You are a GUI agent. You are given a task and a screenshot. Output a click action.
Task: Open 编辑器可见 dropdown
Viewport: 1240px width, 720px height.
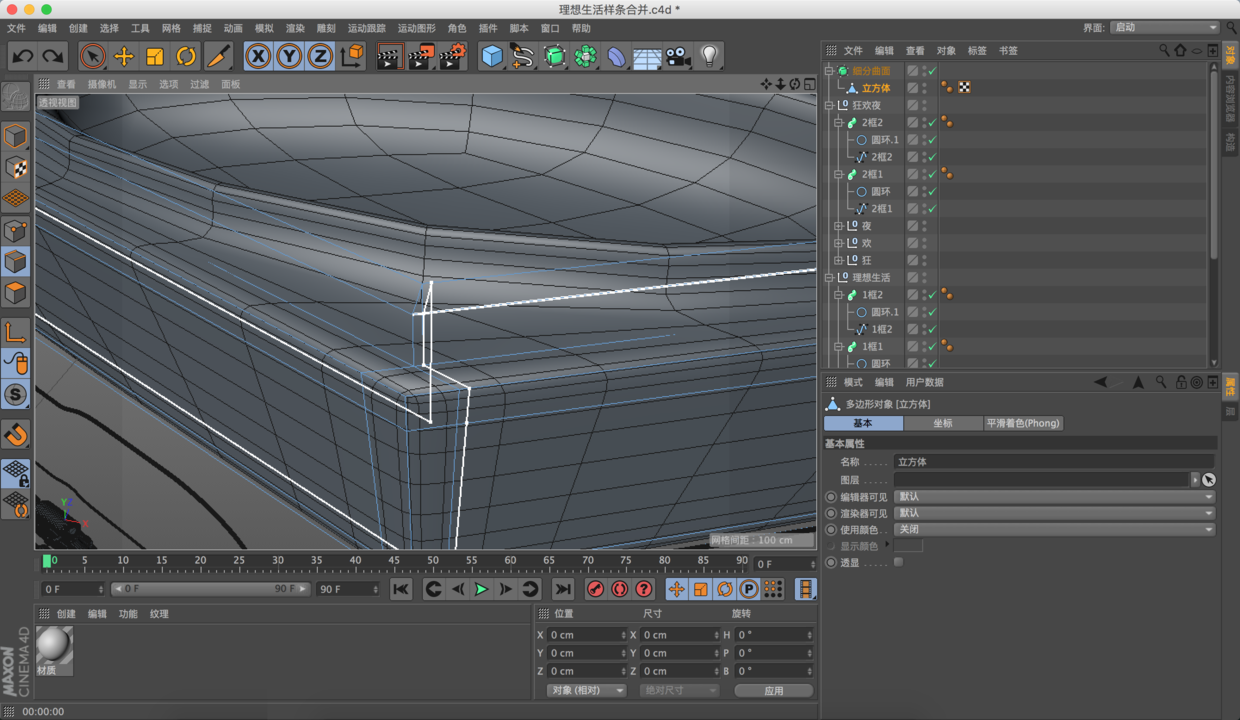1055,496
